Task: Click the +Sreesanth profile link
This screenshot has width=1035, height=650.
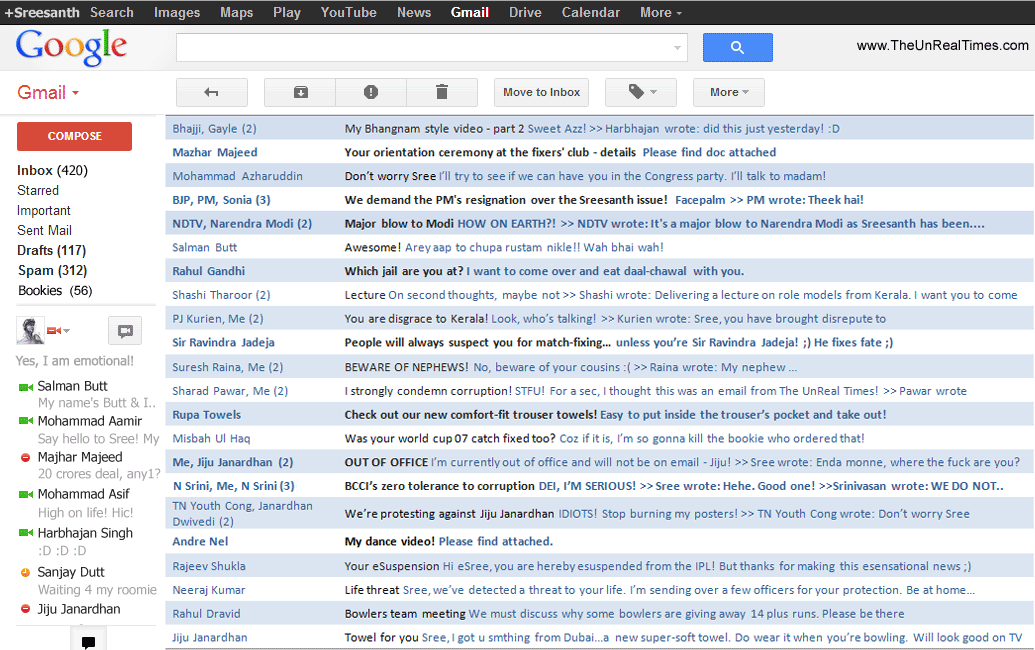Action: click(x=42, y=13)
